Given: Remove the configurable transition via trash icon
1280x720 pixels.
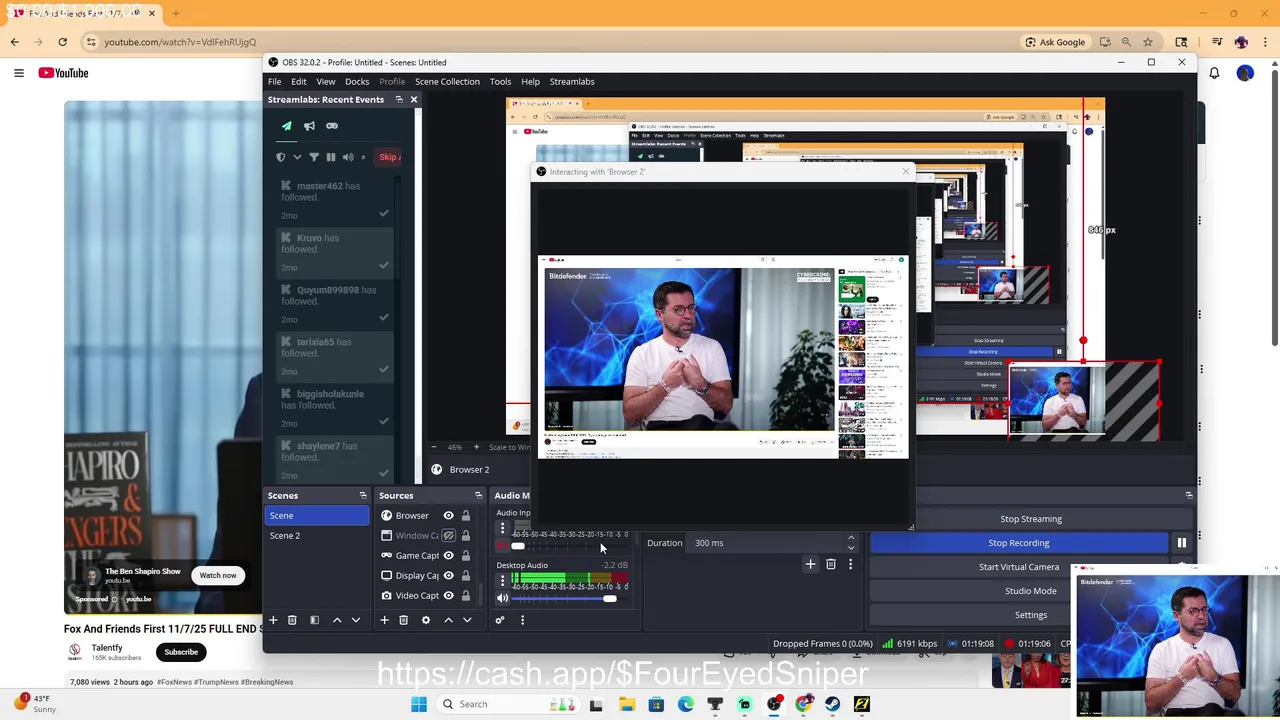Looking at the screenshot, I should 830,565.
